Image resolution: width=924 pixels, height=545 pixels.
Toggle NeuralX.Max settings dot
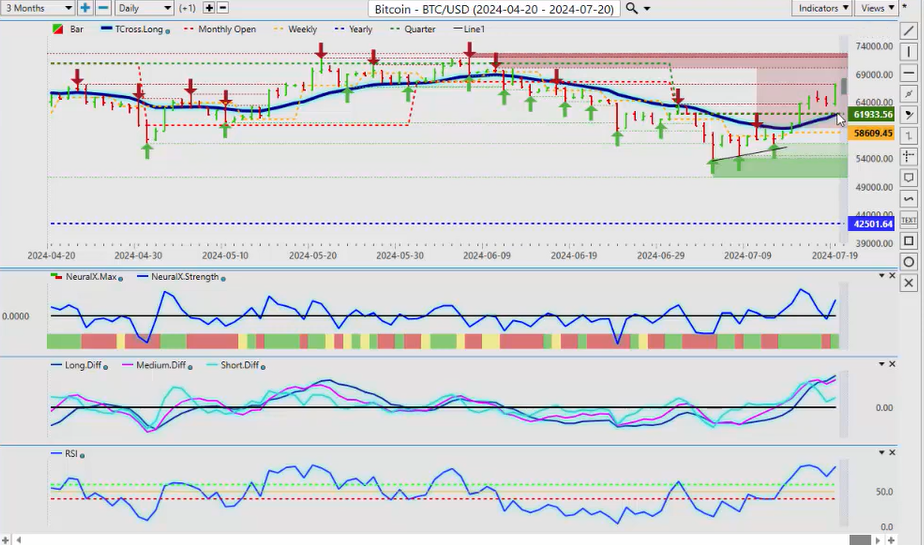(x=121, y=278)
